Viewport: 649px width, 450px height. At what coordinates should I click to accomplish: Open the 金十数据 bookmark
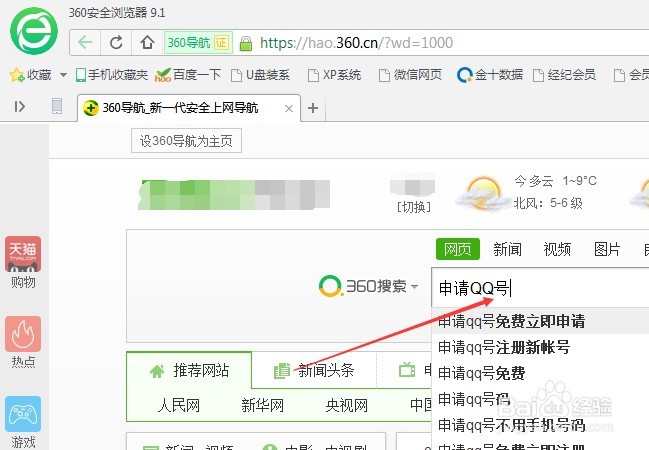click(x=490, y=75)
